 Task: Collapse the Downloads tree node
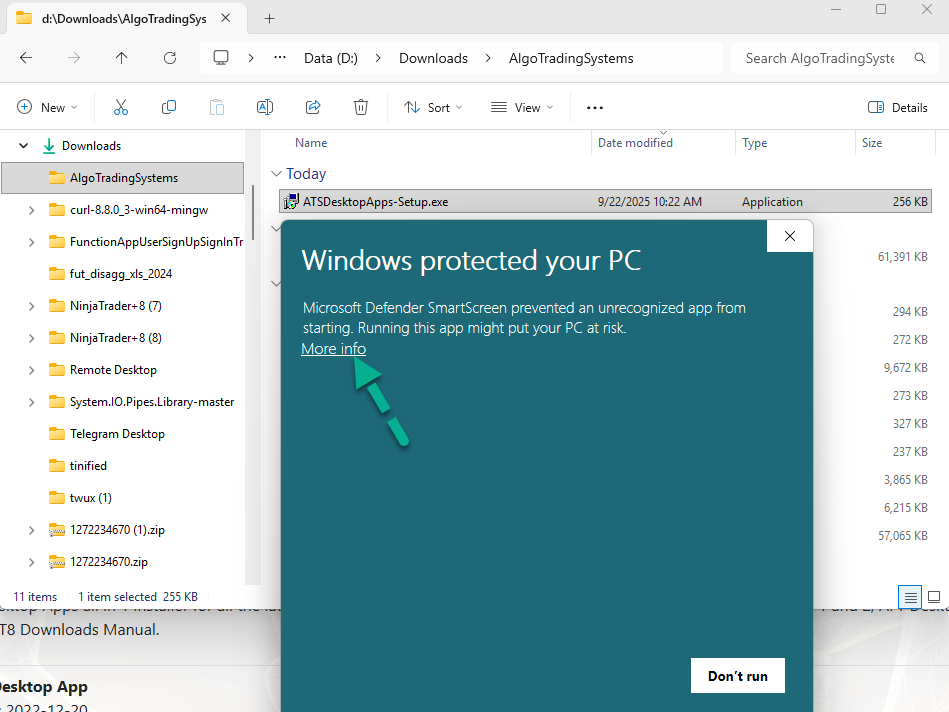tap(24, 146)
